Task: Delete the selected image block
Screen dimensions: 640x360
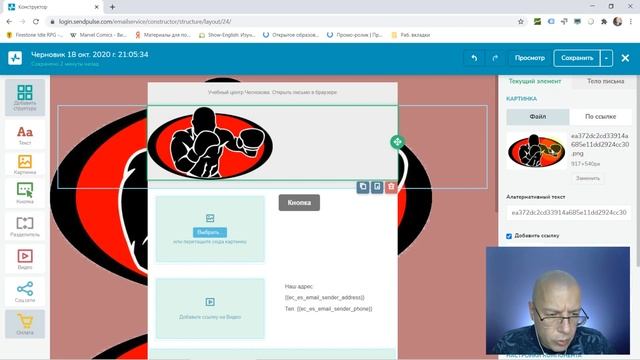Action: click(x=391, y=187)
